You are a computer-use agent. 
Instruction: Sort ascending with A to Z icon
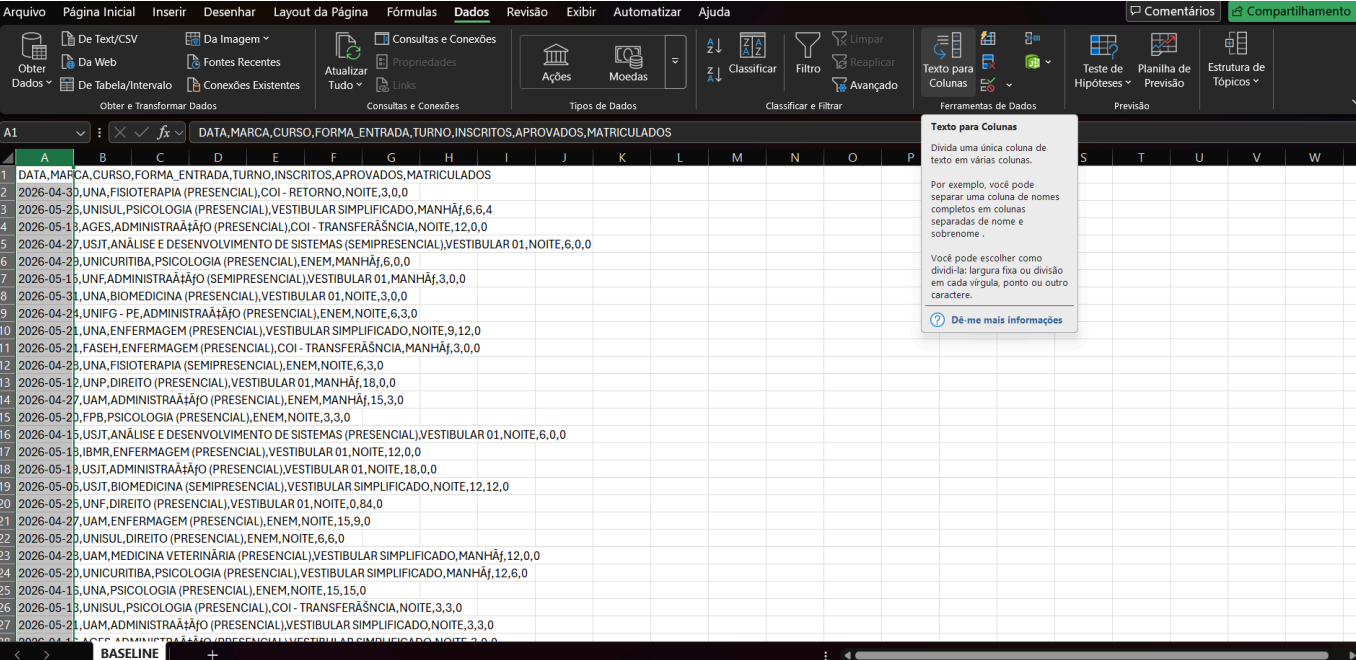coord(714,45)
